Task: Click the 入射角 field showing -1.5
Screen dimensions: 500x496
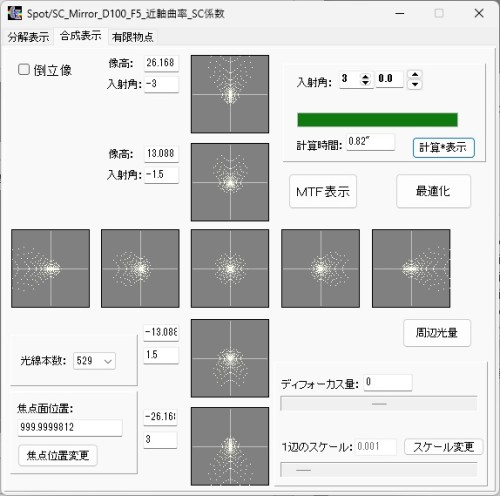Action: click(161, 174)
